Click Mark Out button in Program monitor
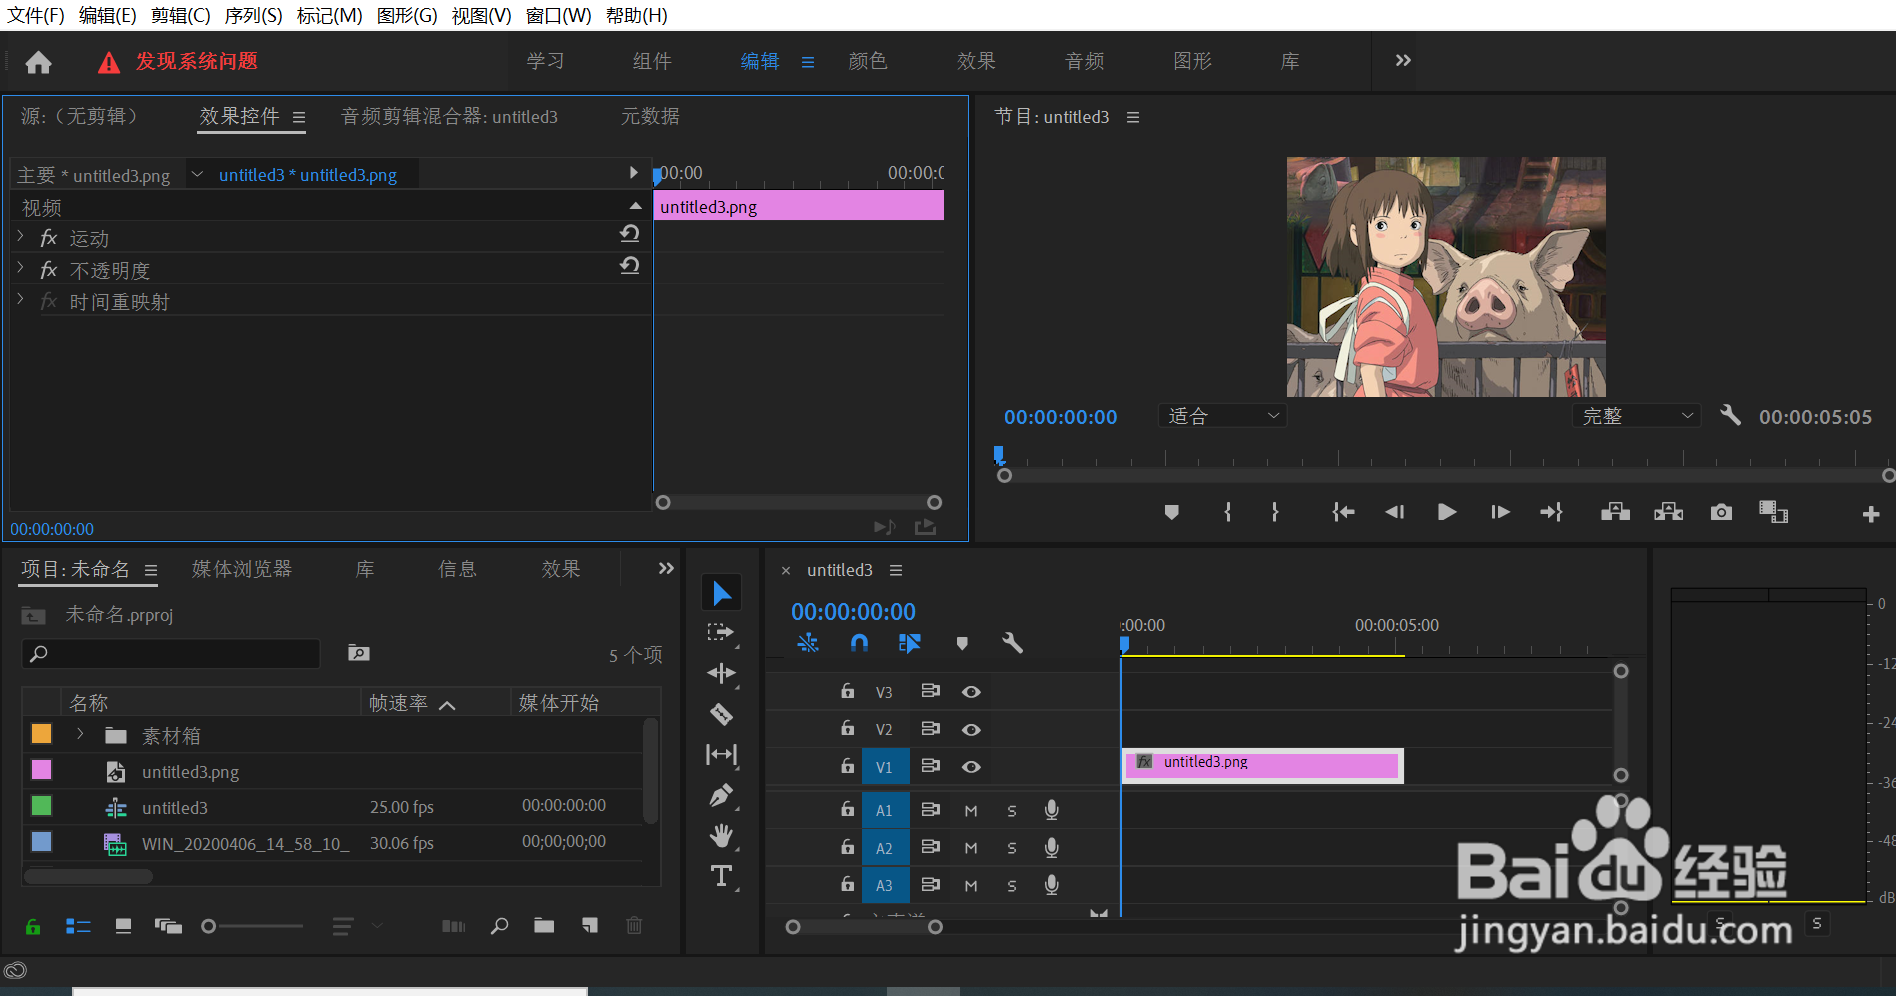 point(1274,512)
